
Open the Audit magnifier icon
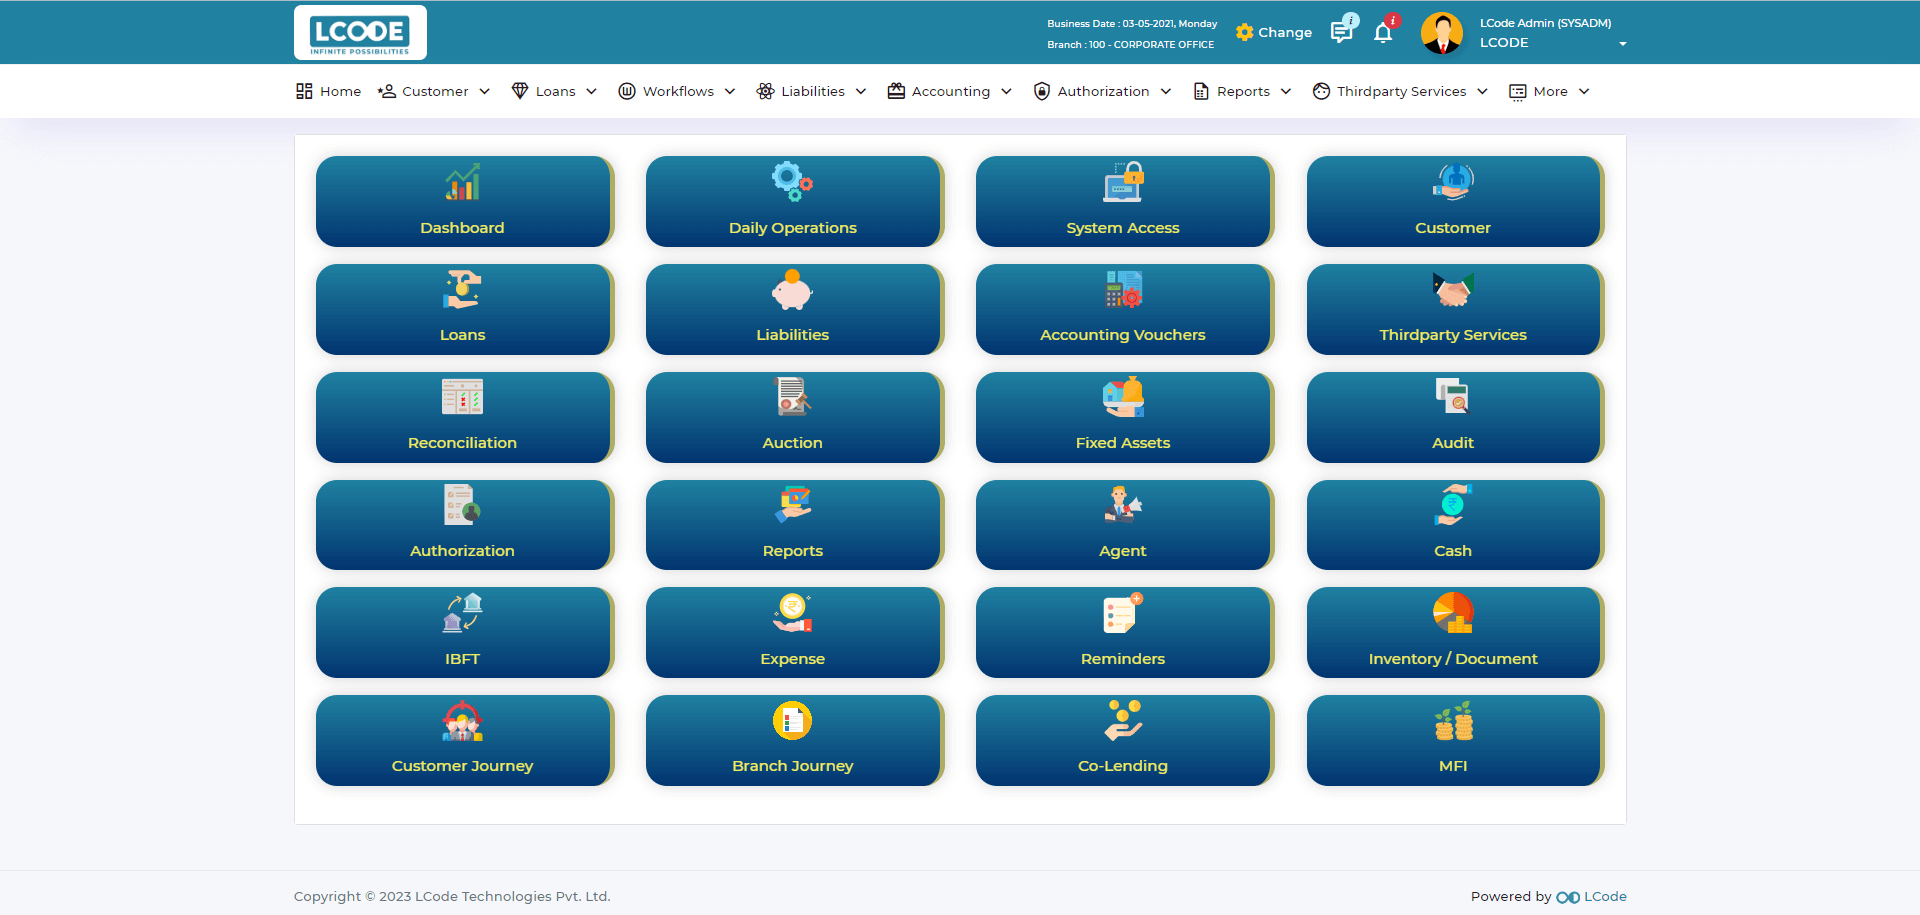1453,397
